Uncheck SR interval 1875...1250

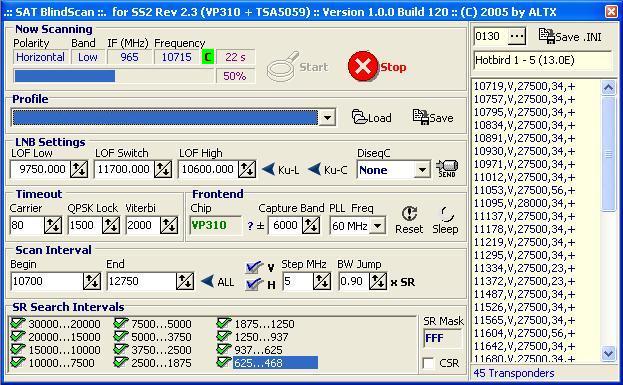click(x=224, y=323)
